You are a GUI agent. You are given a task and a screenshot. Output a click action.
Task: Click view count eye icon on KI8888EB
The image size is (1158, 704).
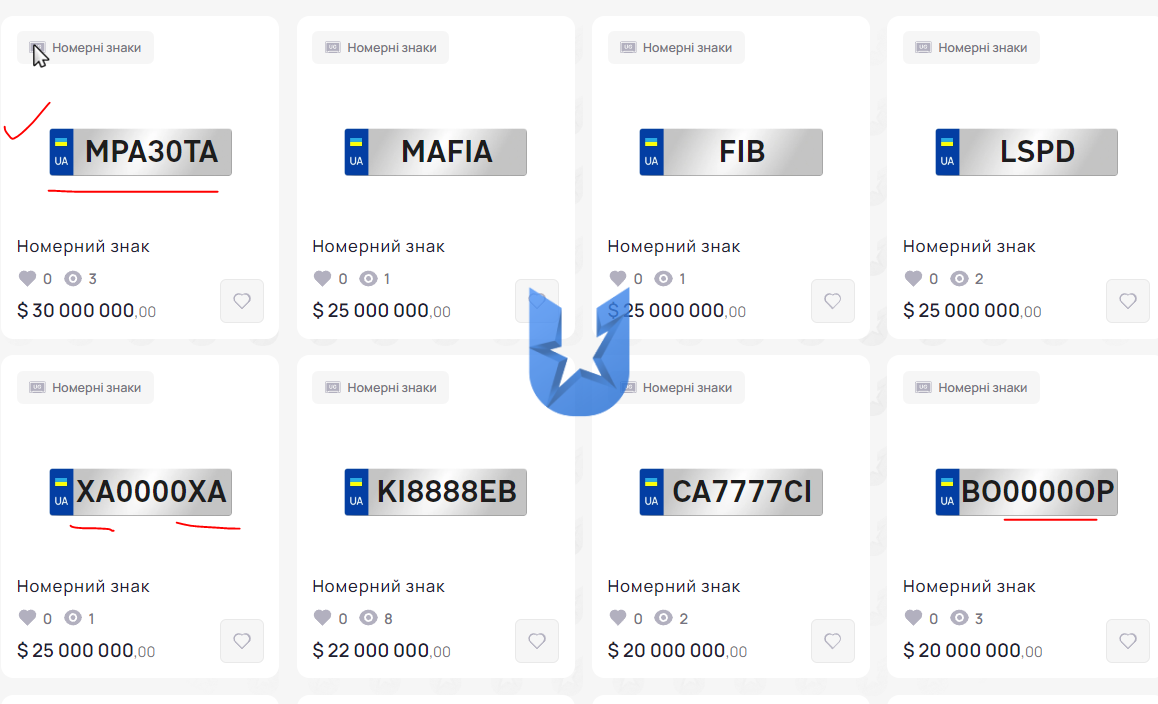coord(369,618)
